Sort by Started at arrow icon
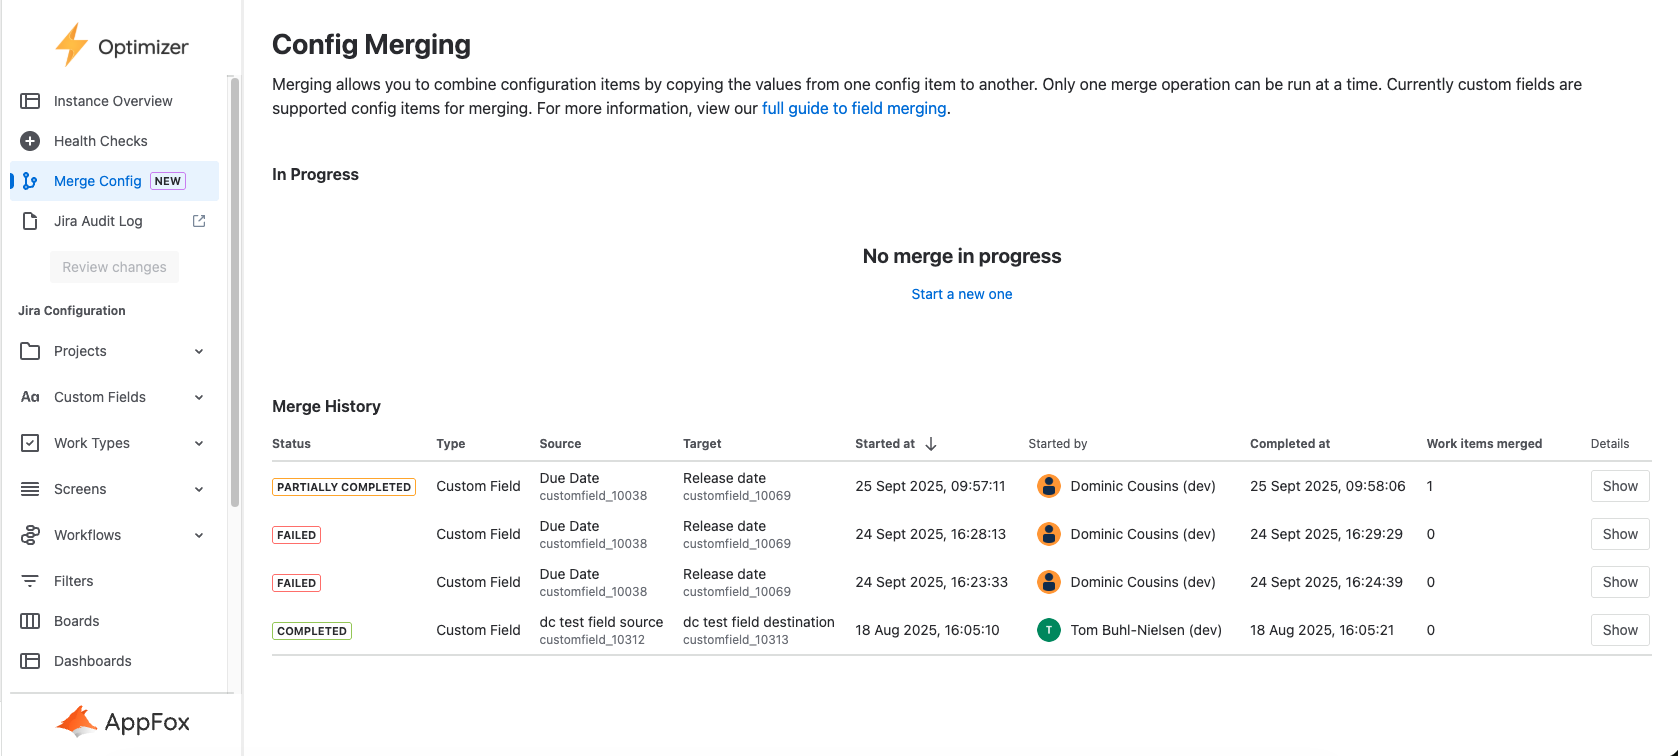This screenshot has width=1678, height=756. [931, 444]
